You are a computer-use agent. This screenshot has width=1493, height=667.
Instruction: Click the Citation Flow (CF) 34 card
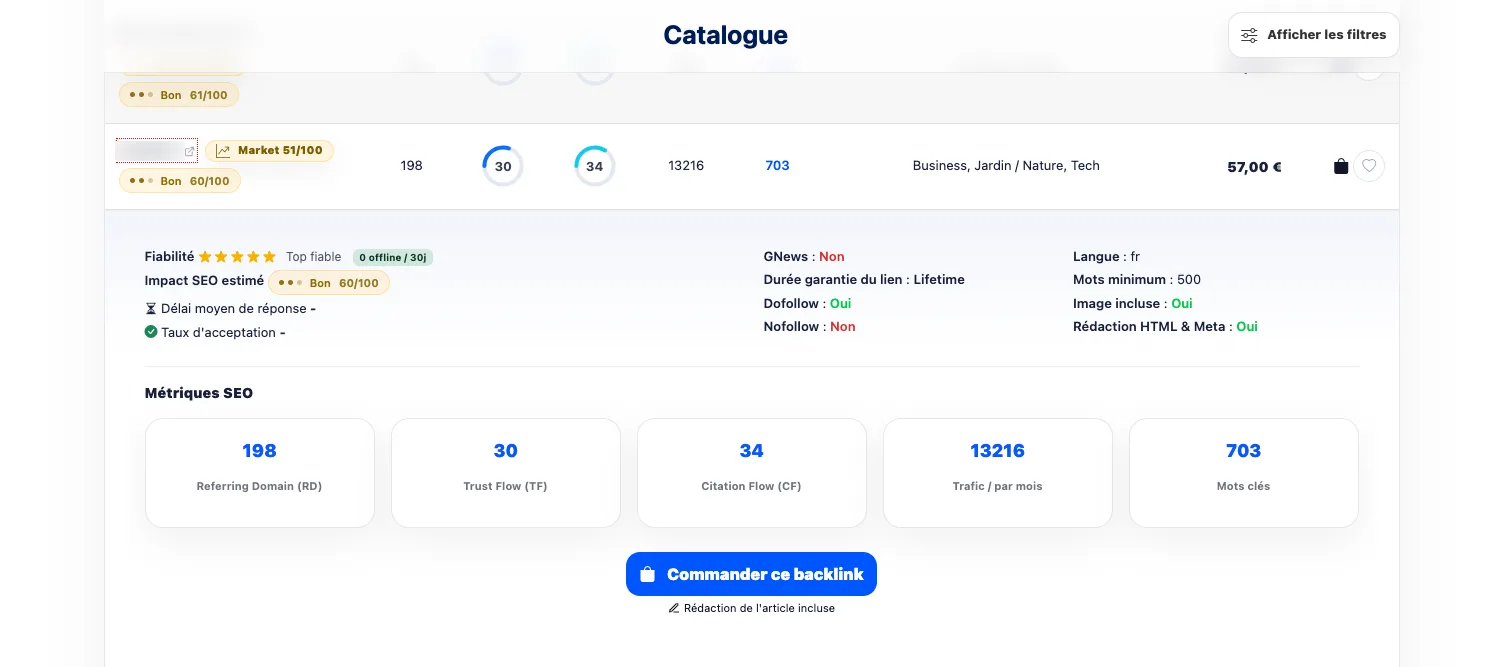752,472
